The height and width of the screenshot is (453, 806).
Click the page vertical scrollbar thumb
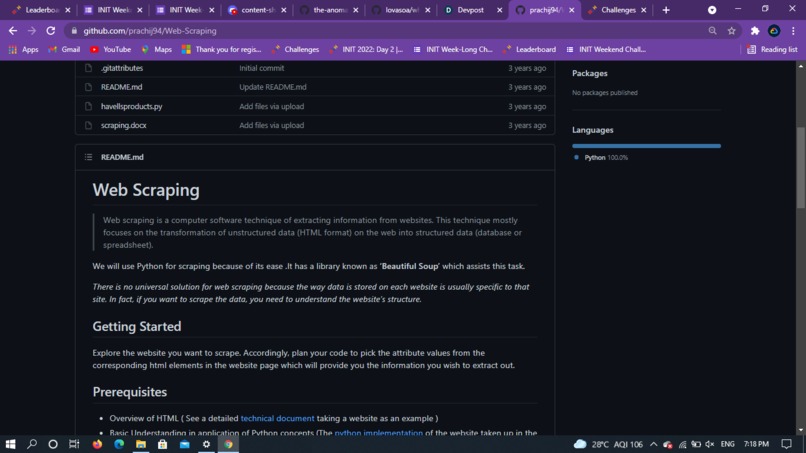point(801,167)
